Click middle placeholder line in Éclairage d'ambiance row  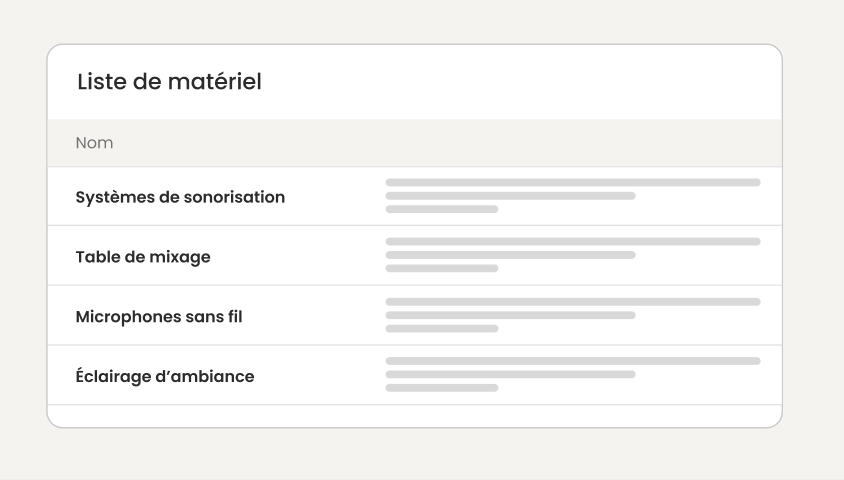tap(510, 375)
